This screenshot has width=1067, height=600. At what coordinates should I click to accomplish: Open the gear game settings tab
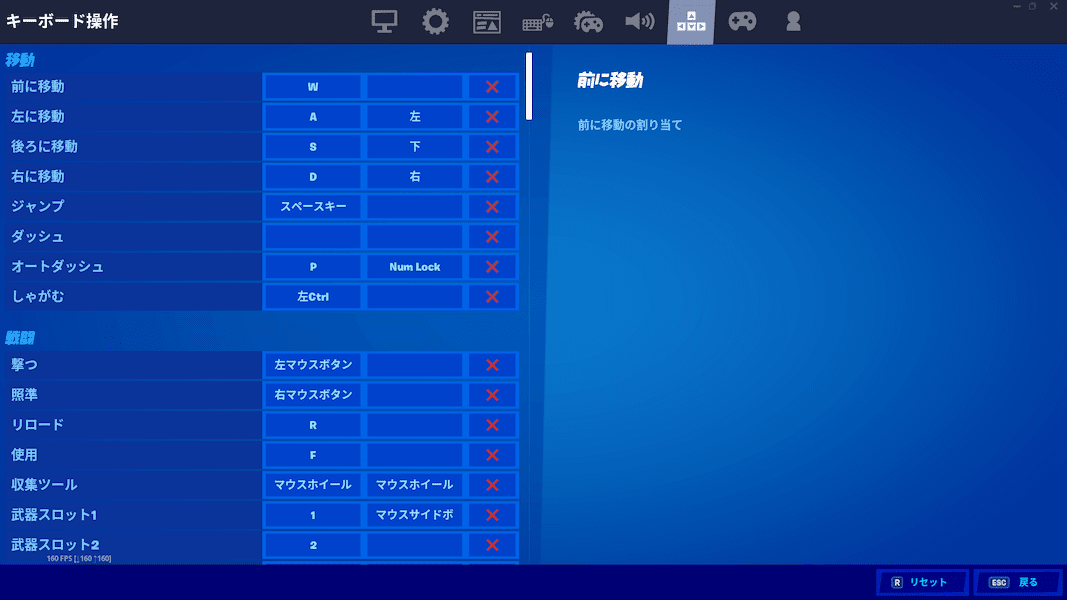pyautogui.click(x=436, y=22)
